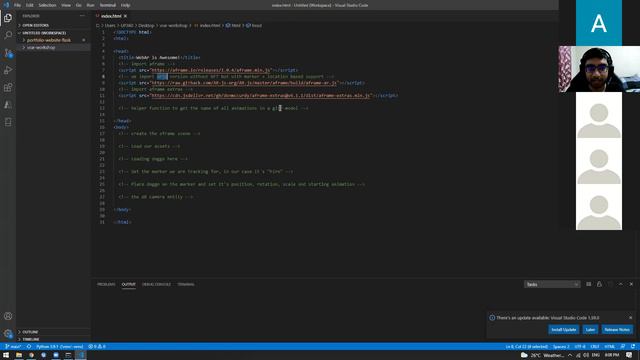The width and height of the screenshot is (640, 360).
Task: Switch to the Terminal panel tab
Action: point(186,284)
